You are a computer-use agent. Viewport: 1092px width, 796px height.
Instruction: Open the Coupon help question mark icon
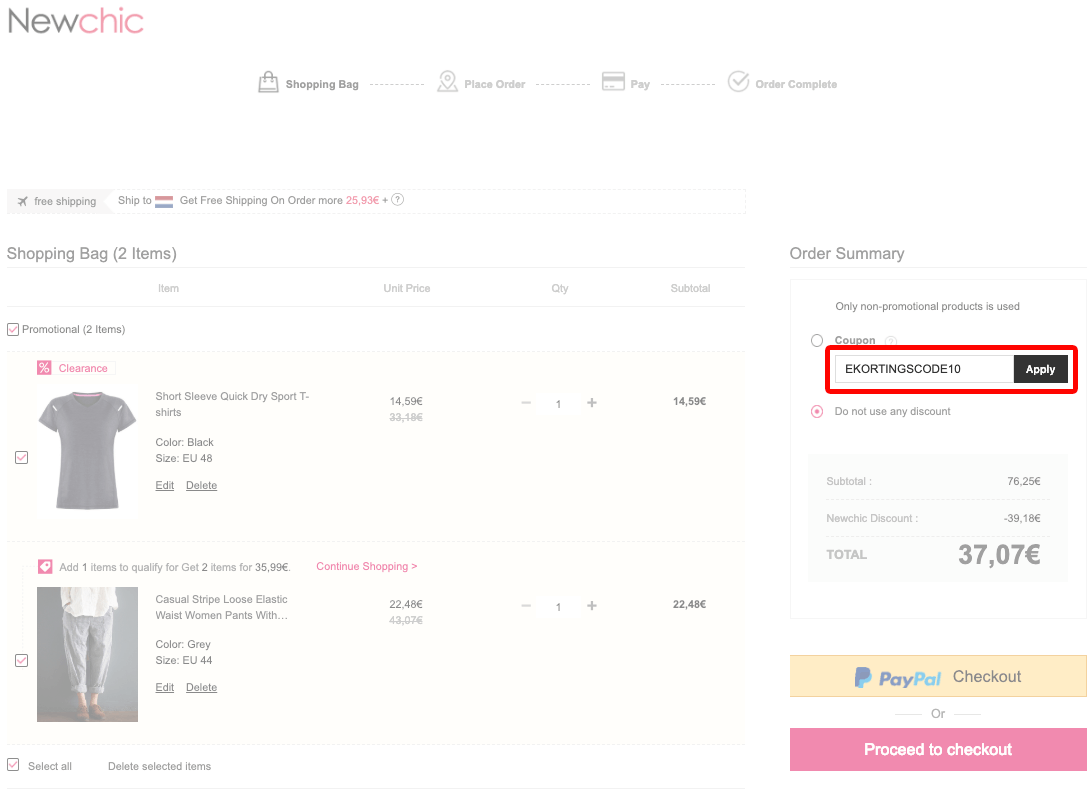(x=890, y=341)
